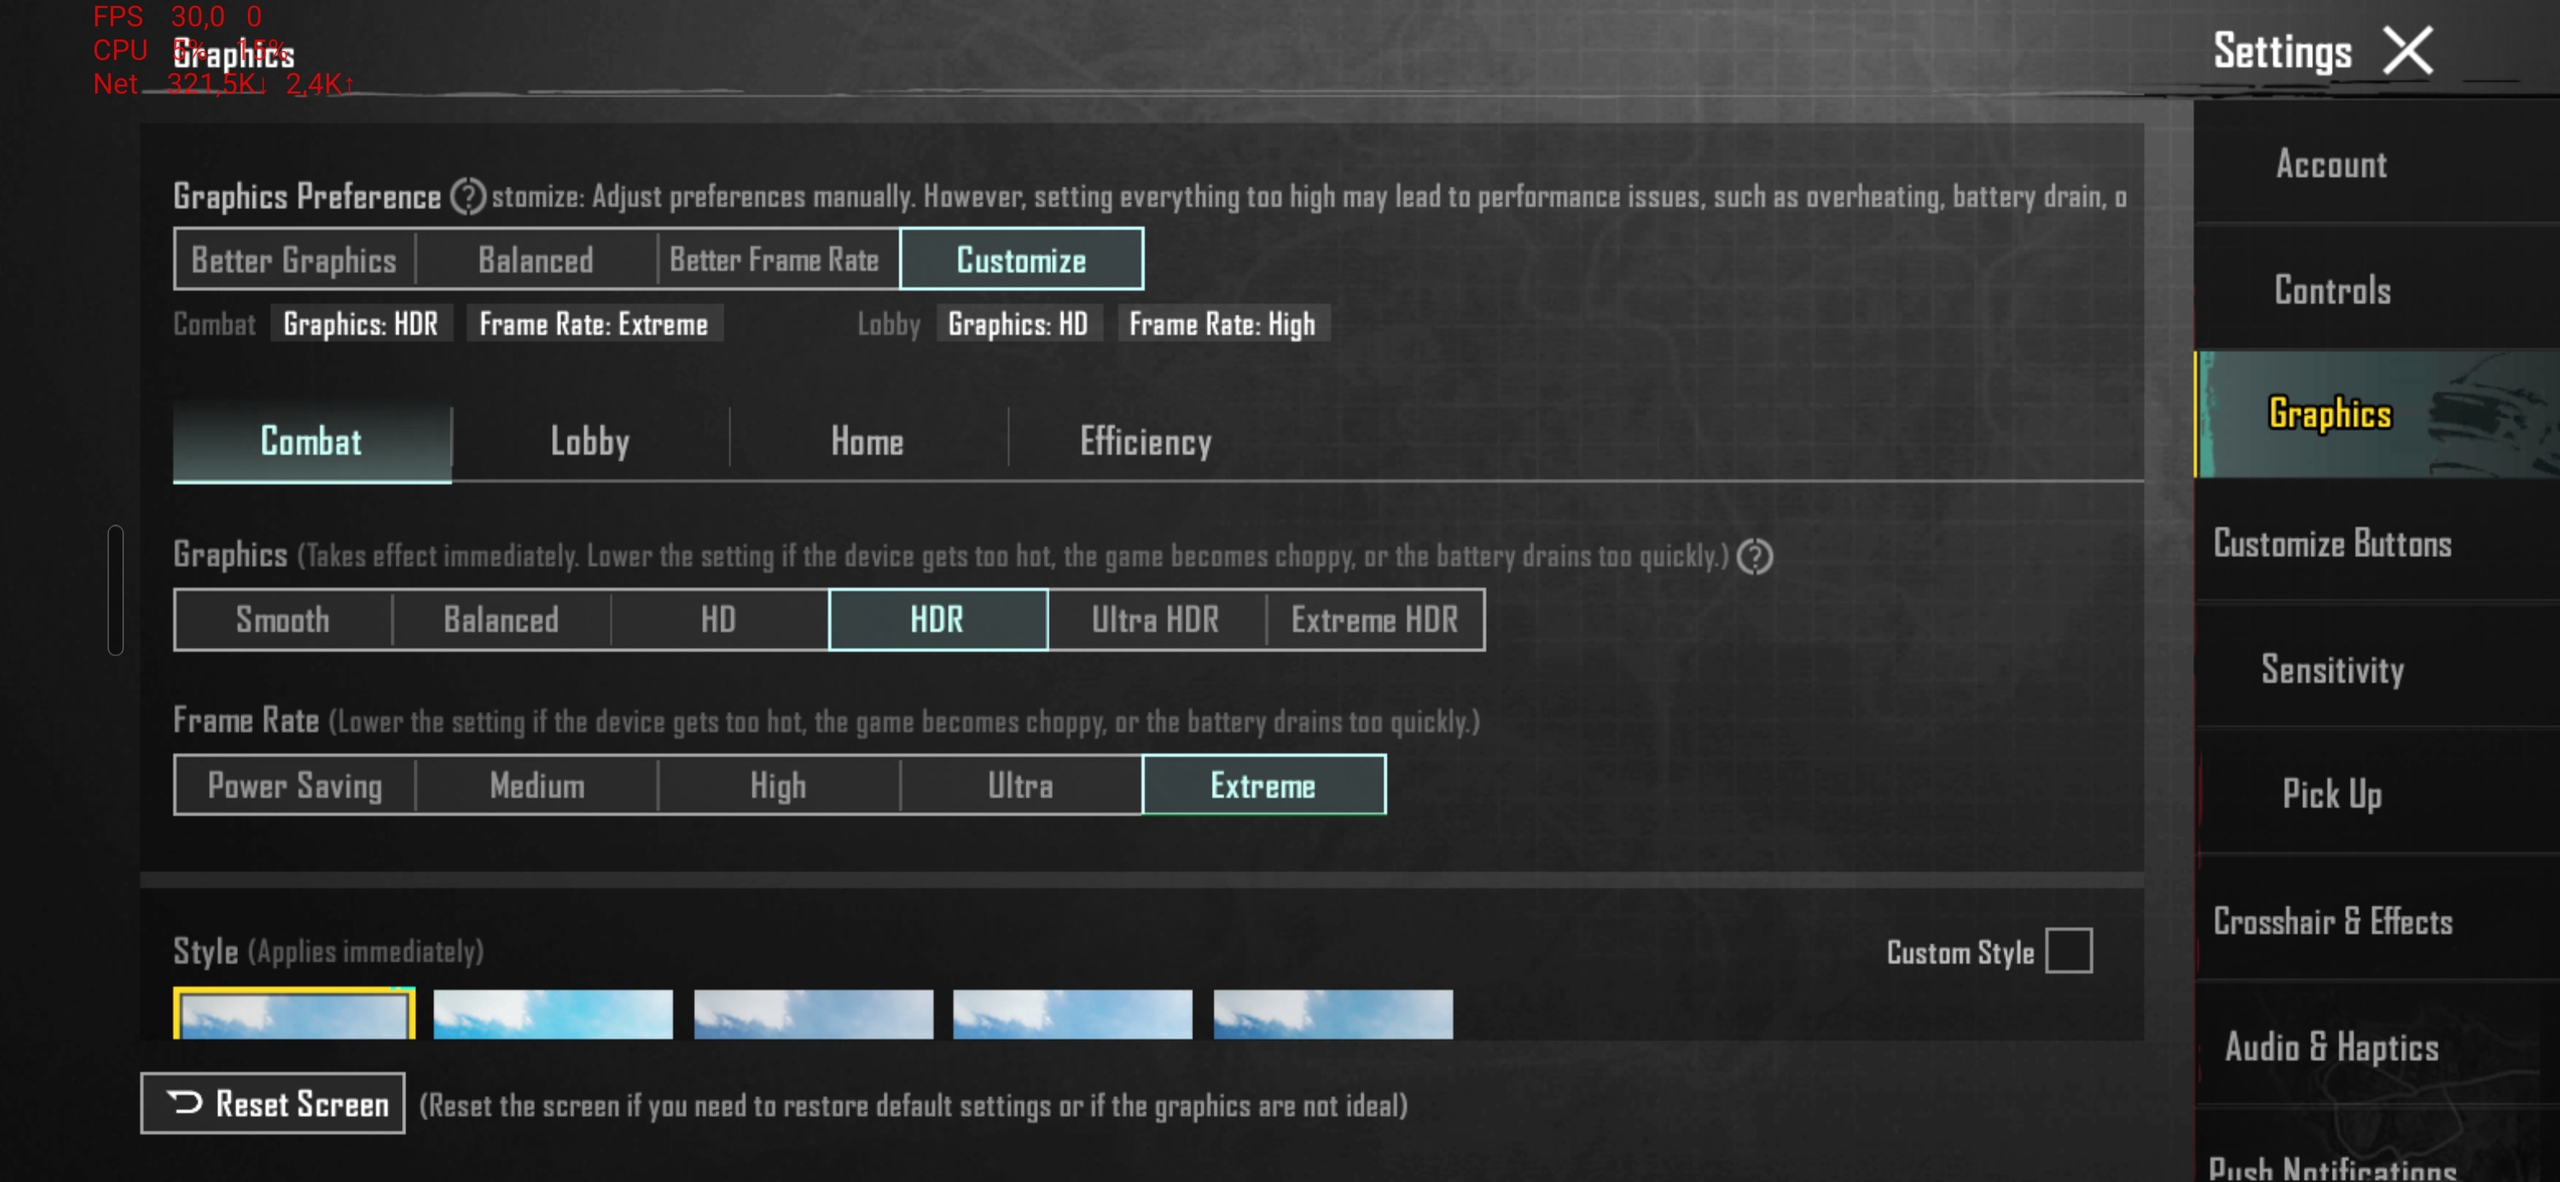Click Combat 'Graphics: HDR' summary tag
2560x1182 pixels.
[361, 323]
